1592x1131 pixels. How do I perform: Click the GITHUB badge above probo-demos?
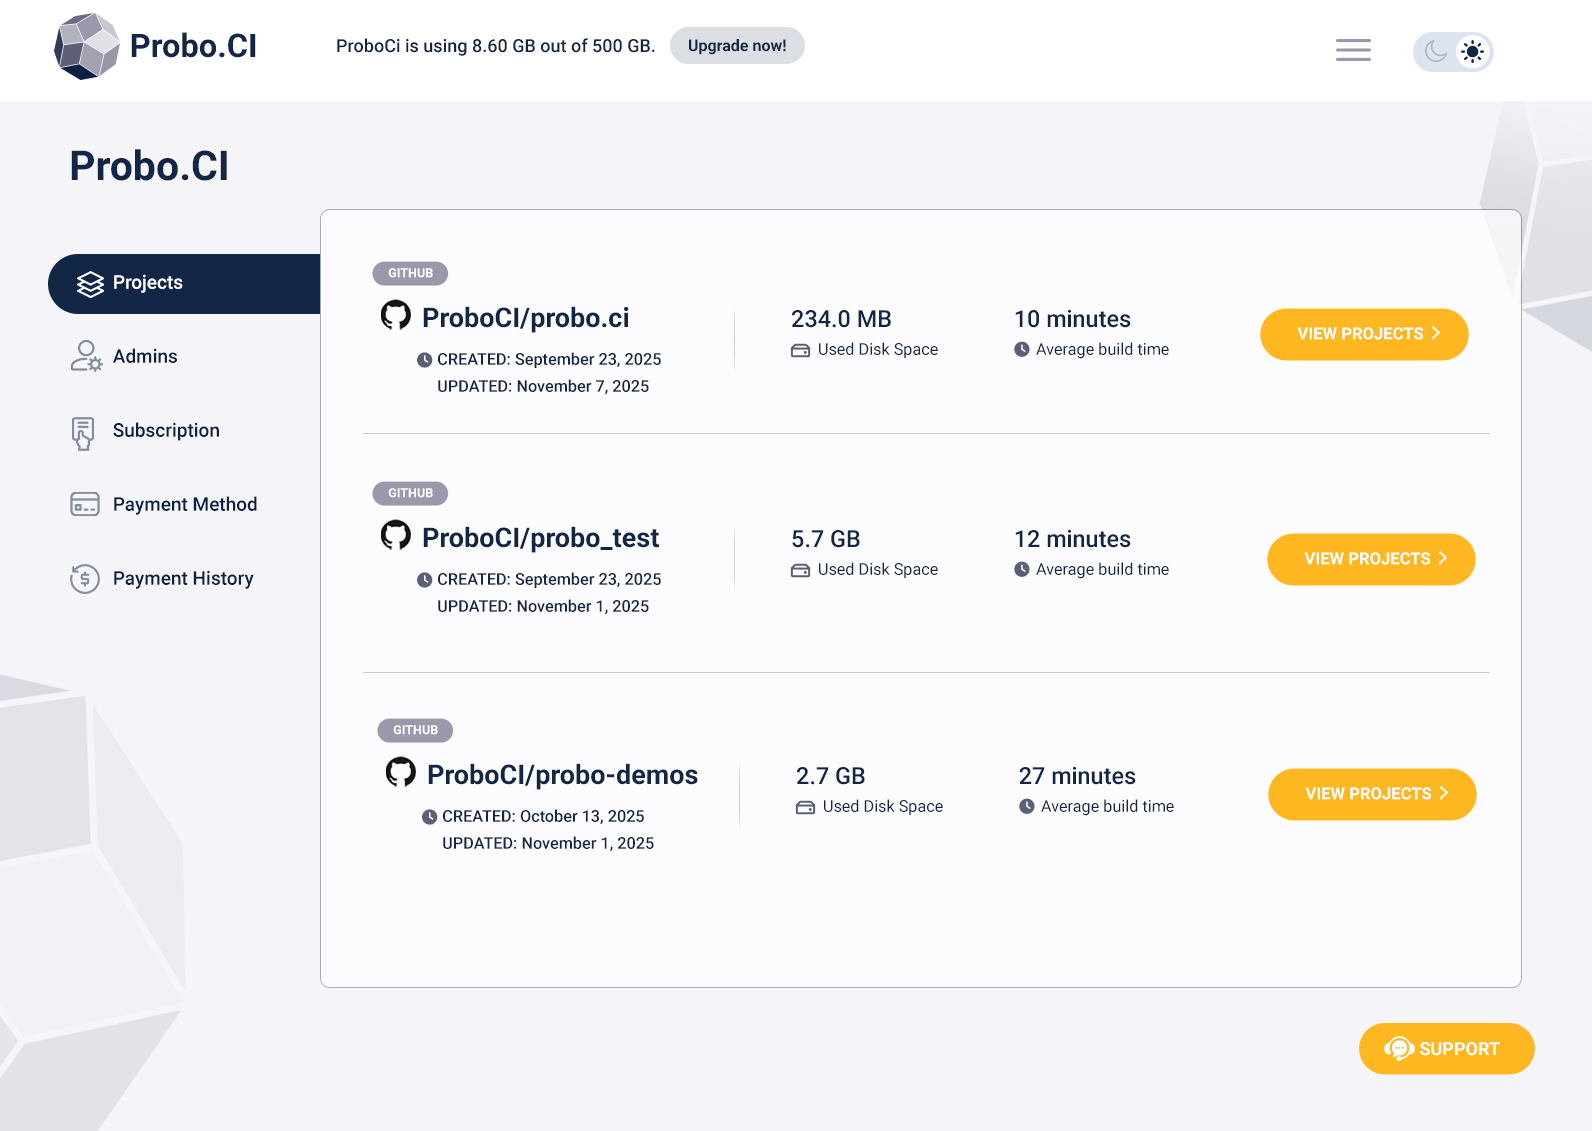415,730
